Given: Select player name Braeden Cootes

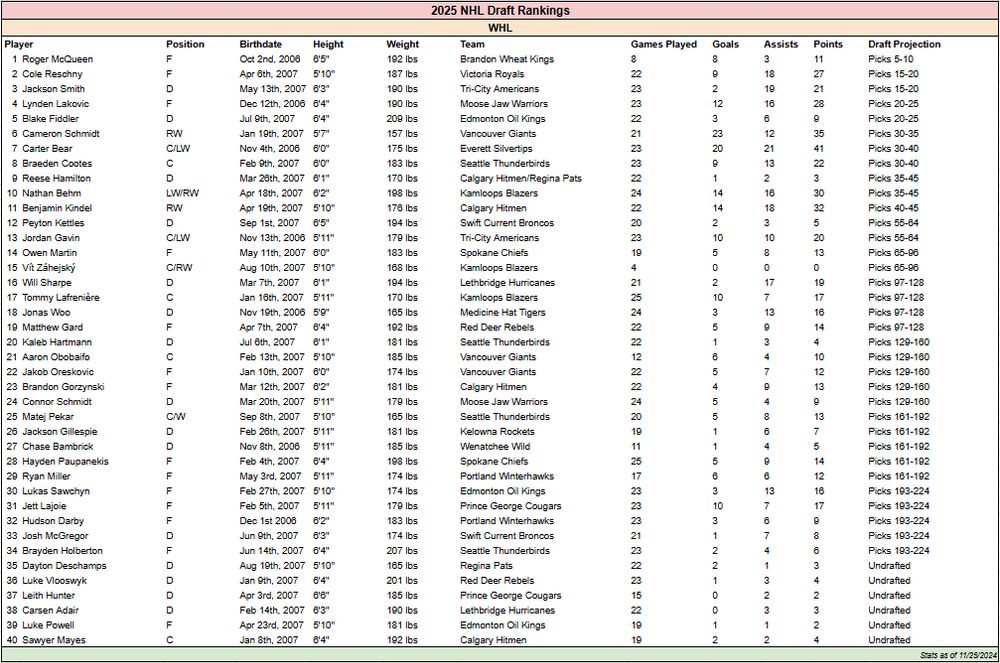Looking at the screenshot, I should click(x=57, y=163).
